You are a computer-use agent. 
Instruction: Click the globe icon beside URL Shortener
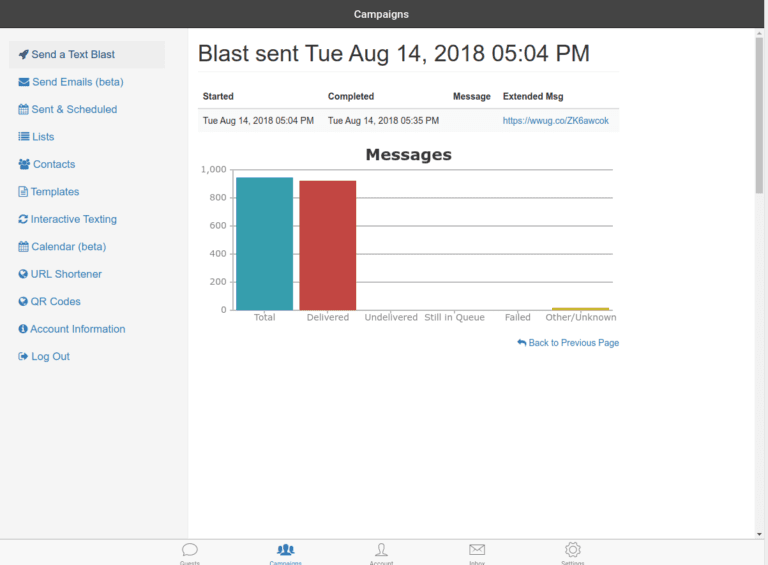click(x=23, y=274)
